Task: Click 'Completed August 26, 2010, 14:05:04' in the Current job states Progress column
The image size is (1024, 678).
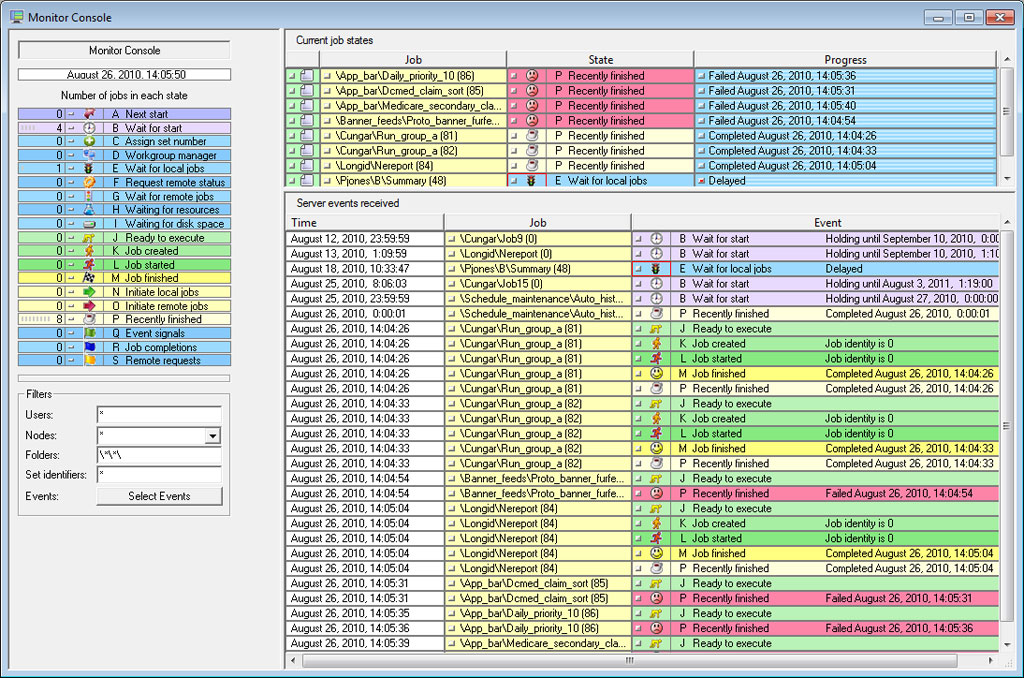Action: (x=792, y=166)
